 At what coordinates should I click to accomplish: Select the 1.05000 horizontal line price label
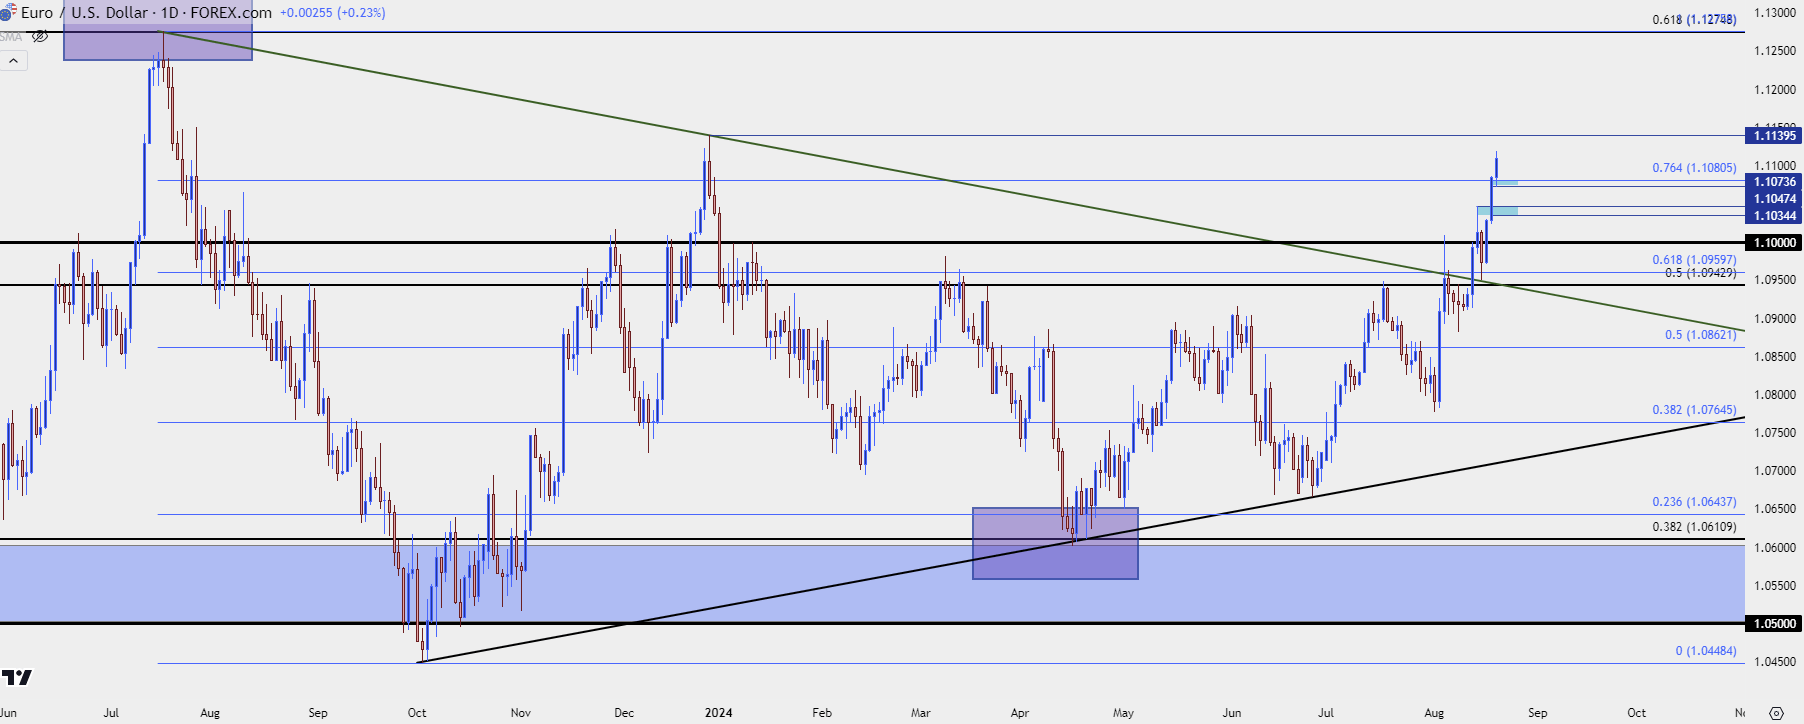[1775, 624]
